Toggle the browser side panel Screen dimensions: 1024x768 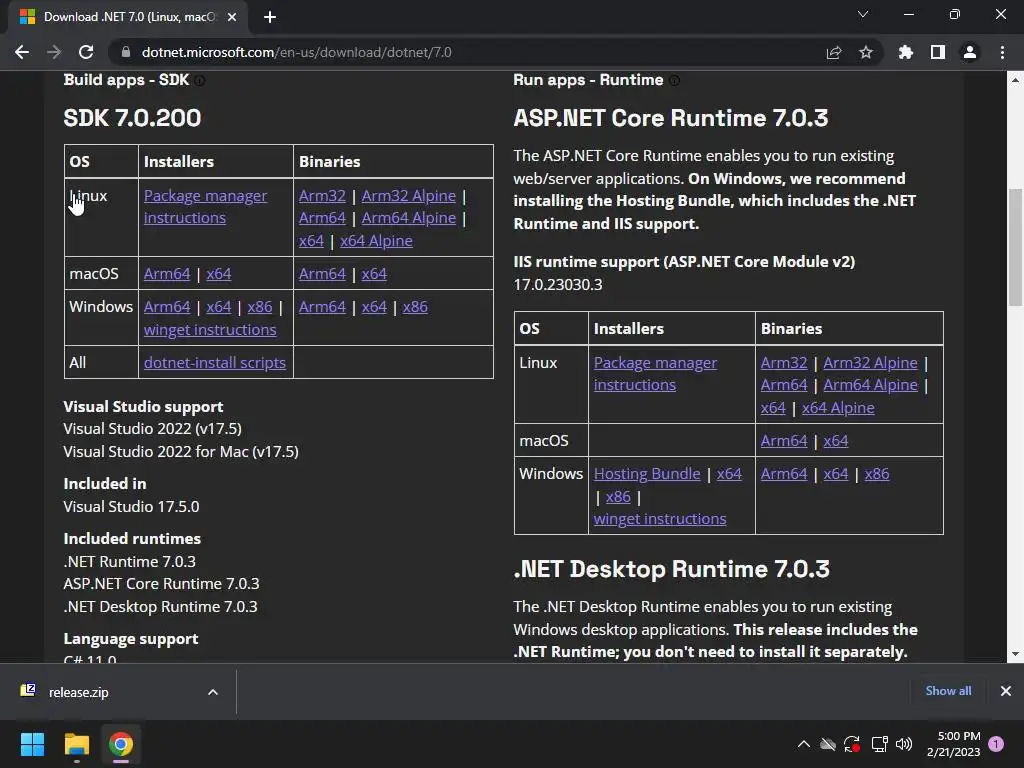click(x=938, y=52)
